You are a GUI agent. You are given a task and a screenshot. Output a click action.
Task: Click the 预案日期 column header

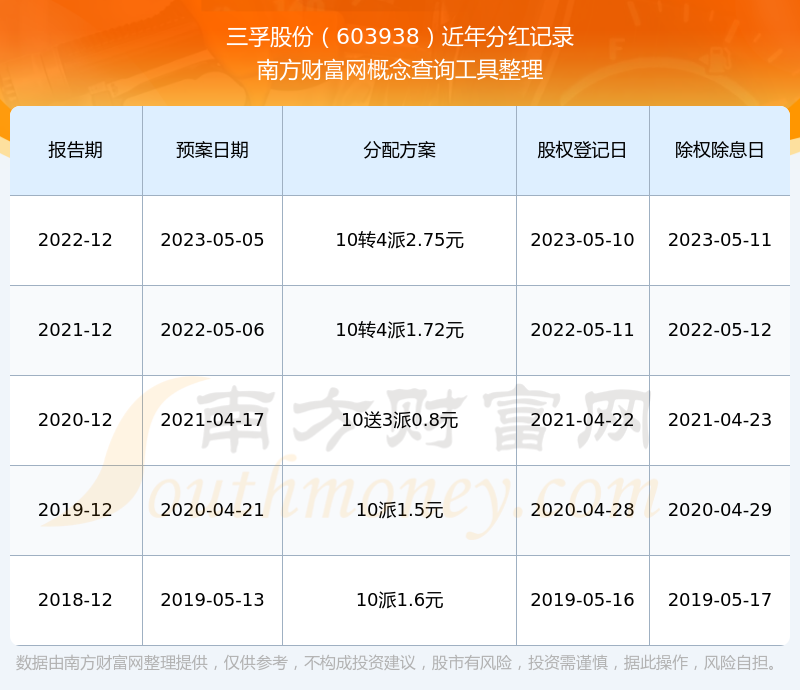pyautogui.click(x=212, y=151)
